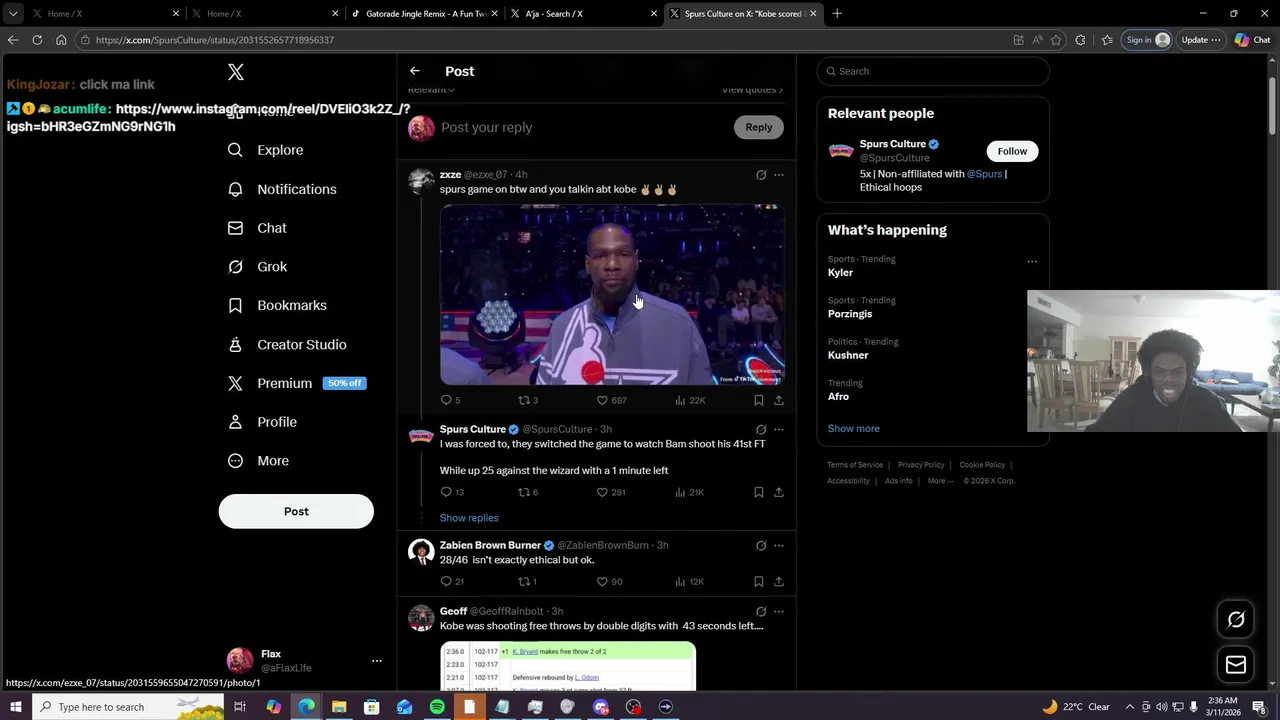Open Terms of Service link
Image resolution: width=1280 pixels, height=720 pixels.
click(855, 465)
